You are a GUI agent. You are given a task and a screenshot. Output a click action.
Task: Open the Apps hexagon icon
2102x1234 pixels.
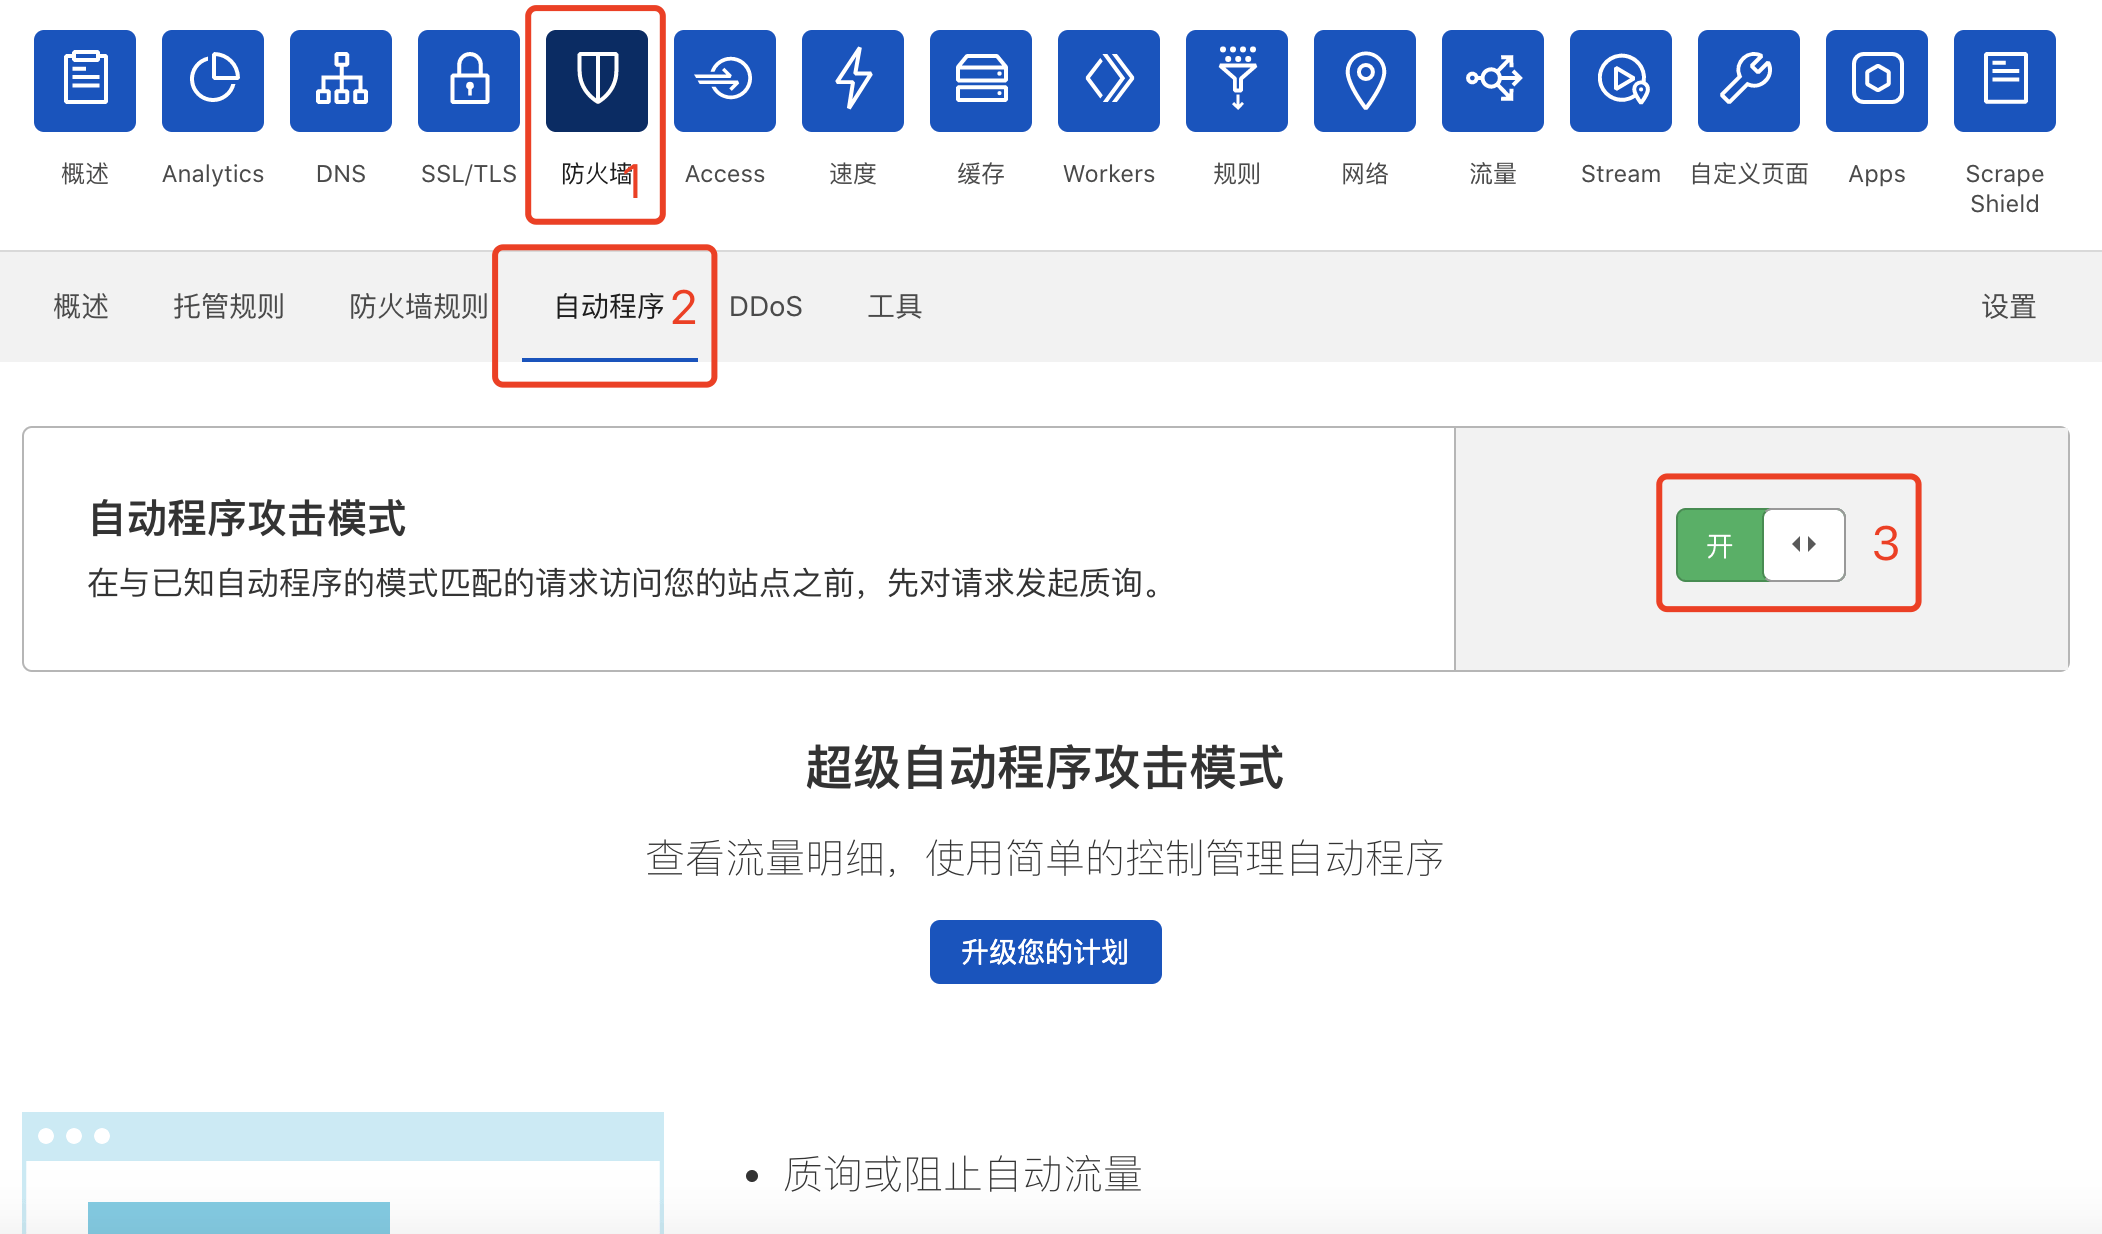(1877, 81)
